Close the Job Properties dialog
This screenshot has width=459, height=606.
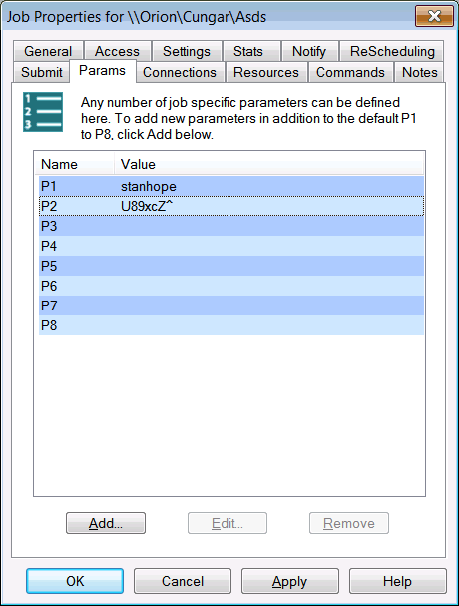[434, 16]
